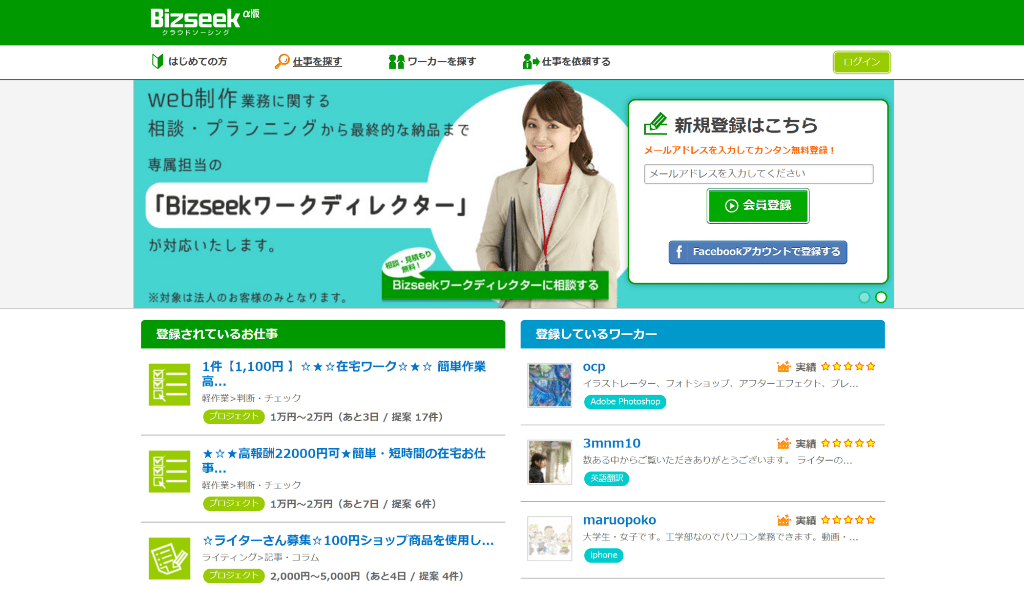The height and width of the screenshot is (589, 1024).
Task: Click the writing icon beside ライター募集 job
Action: click(169, 558)
